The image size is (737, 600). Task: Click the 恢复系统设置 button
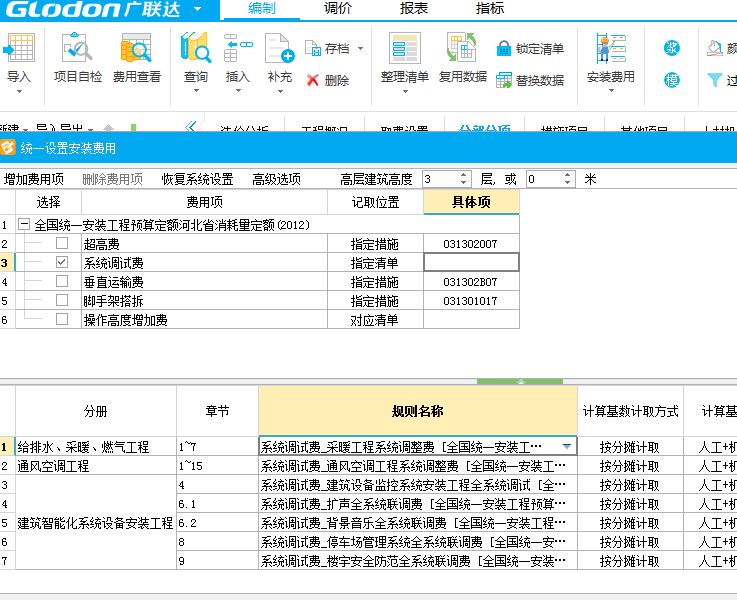click(197, 179)
